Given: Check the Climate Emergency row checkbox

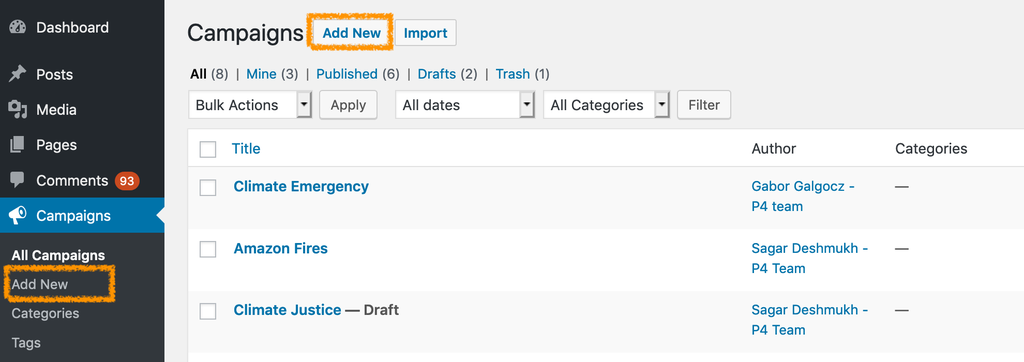Looking at the screenshot, I should [208, 188].
